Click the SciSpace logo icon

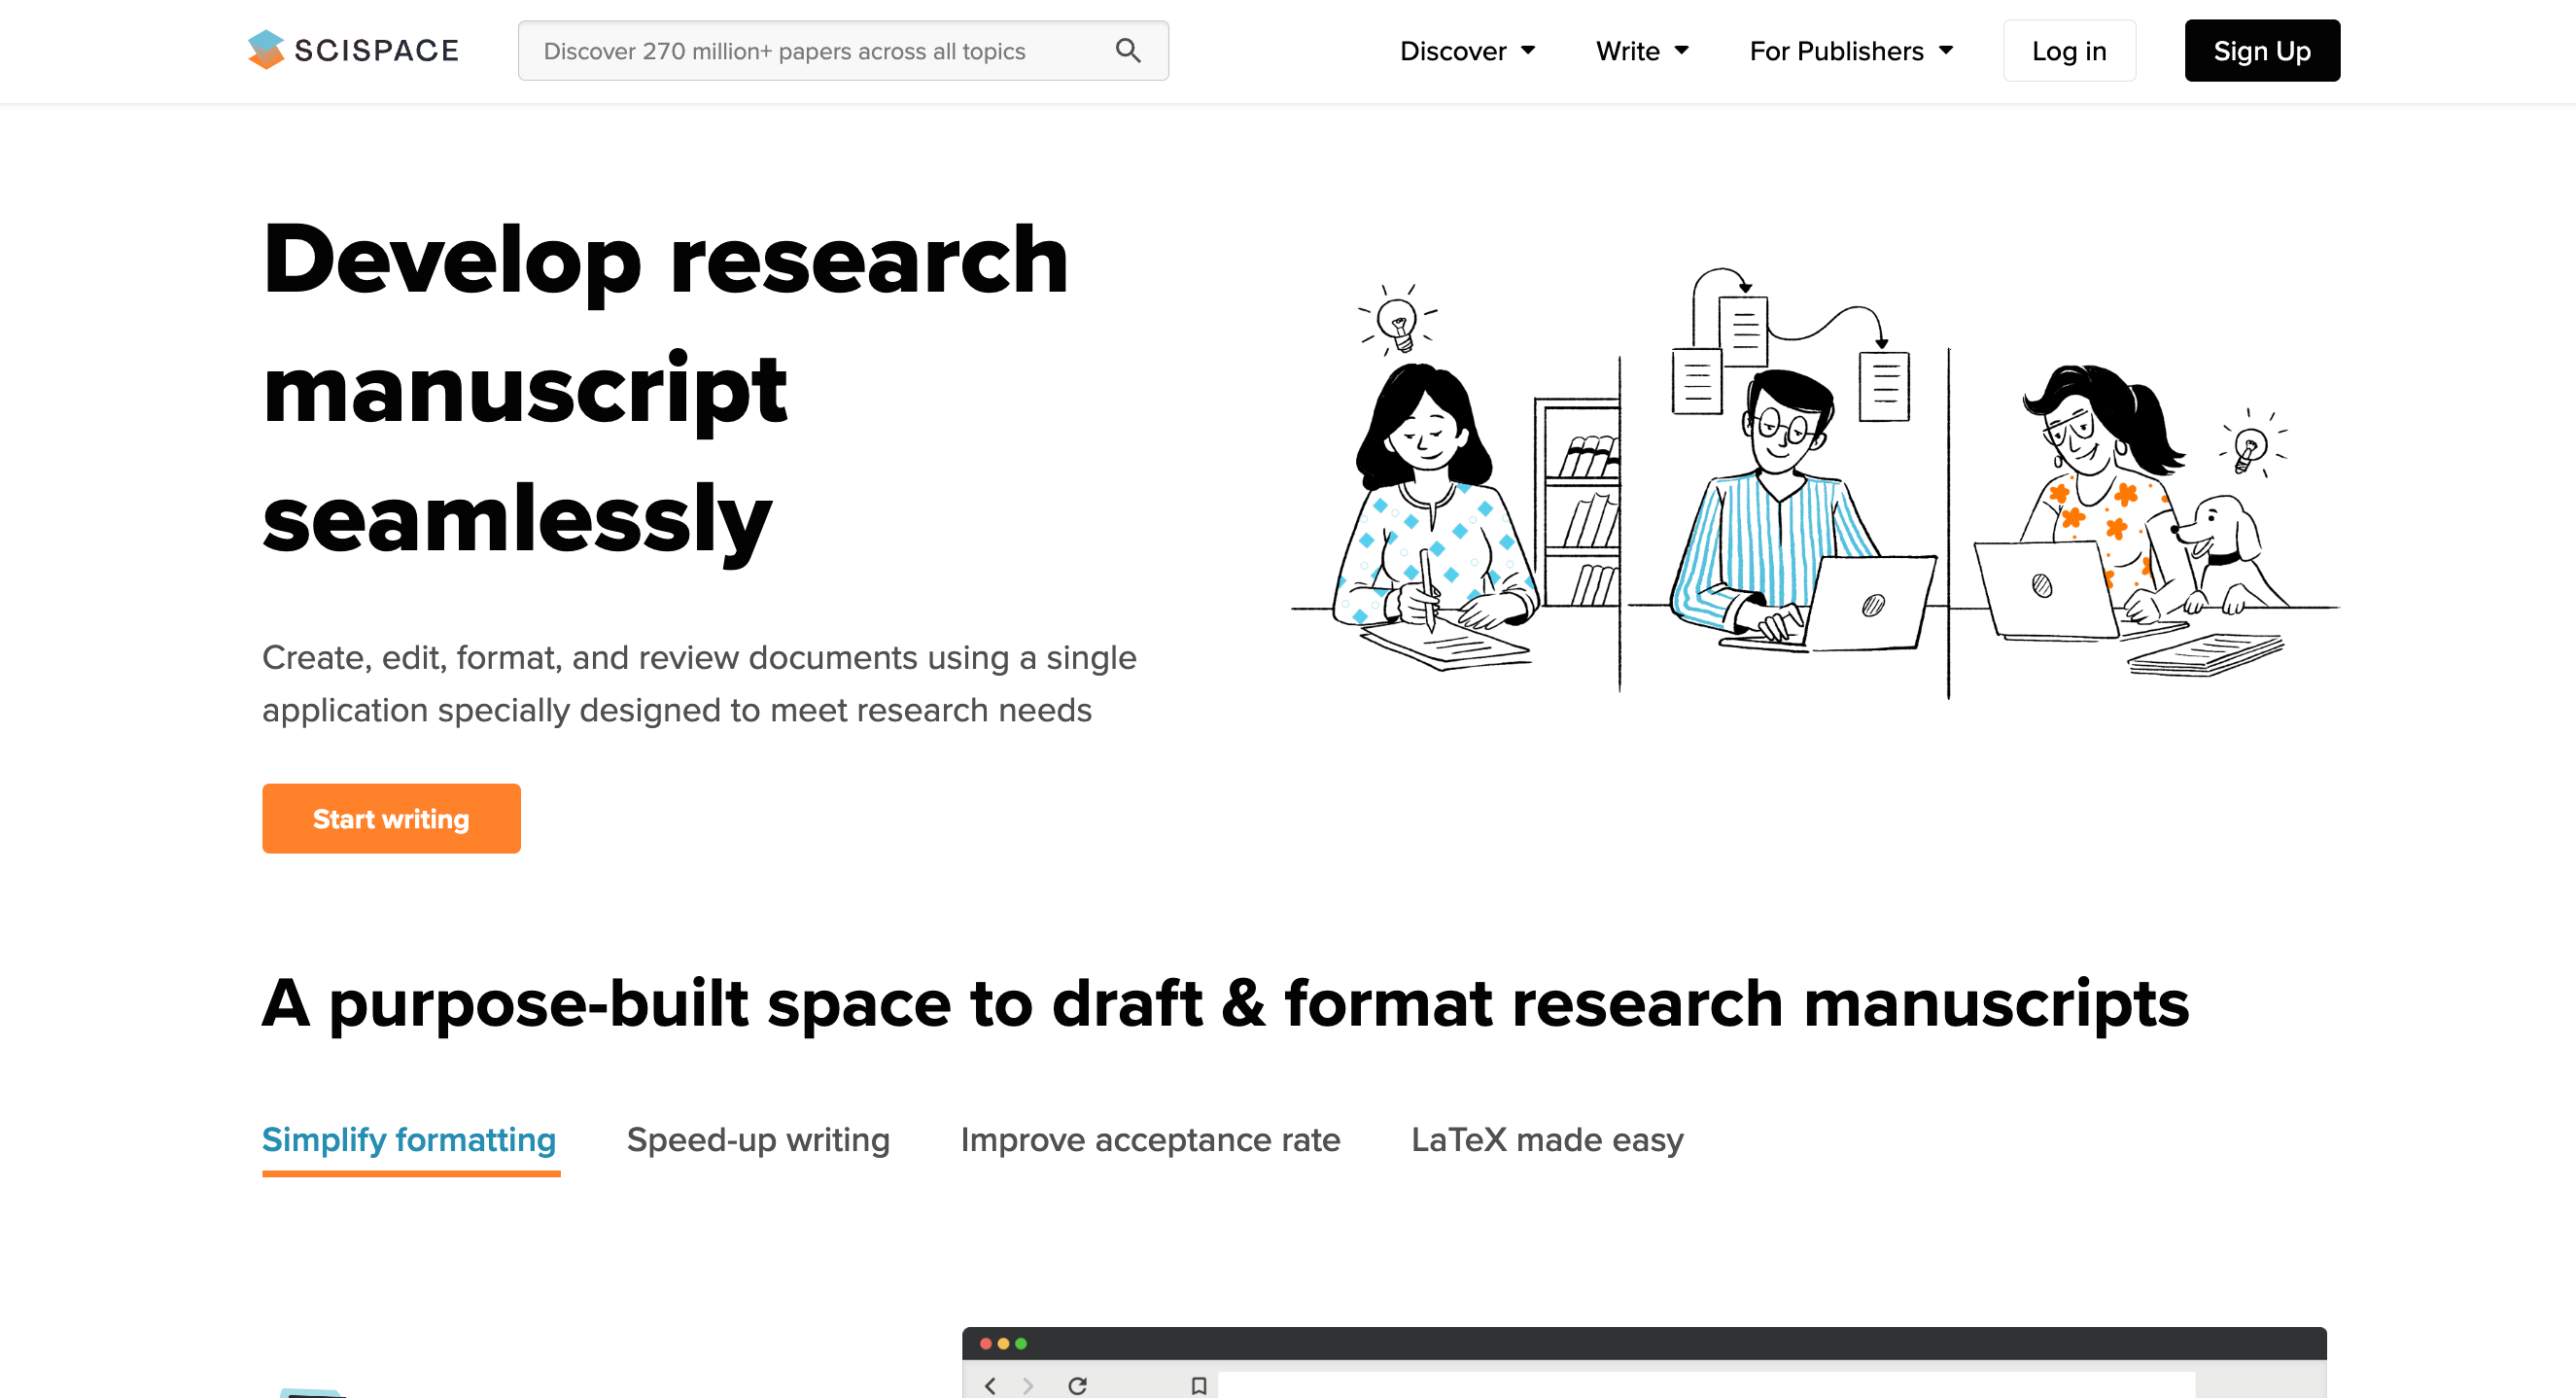266,50
